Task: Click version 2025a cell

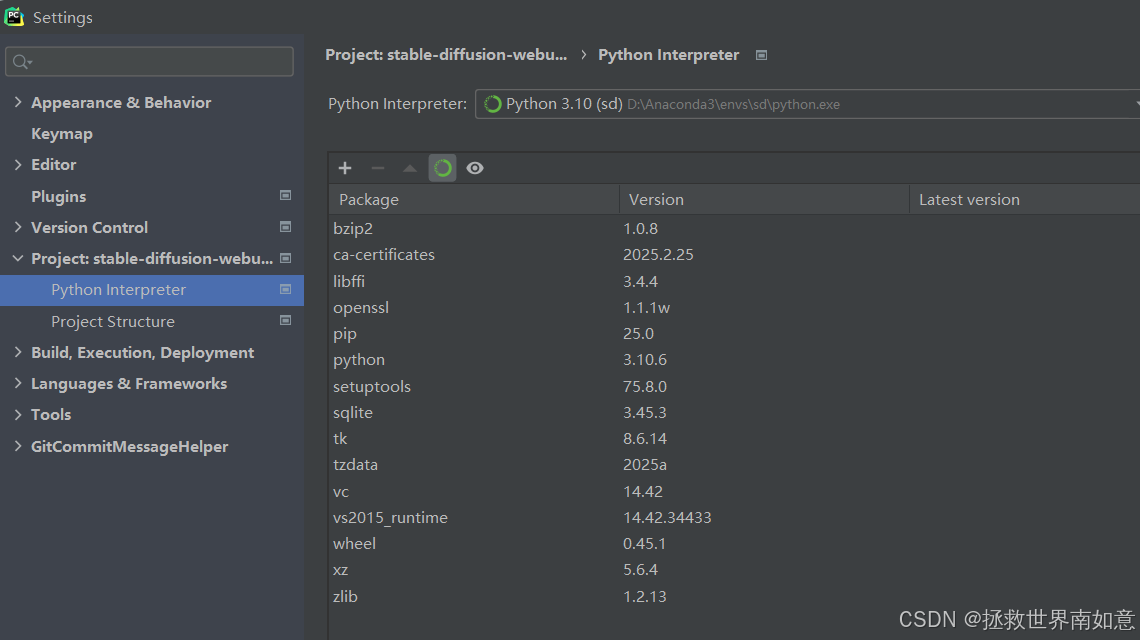Action: pos(645,465)
